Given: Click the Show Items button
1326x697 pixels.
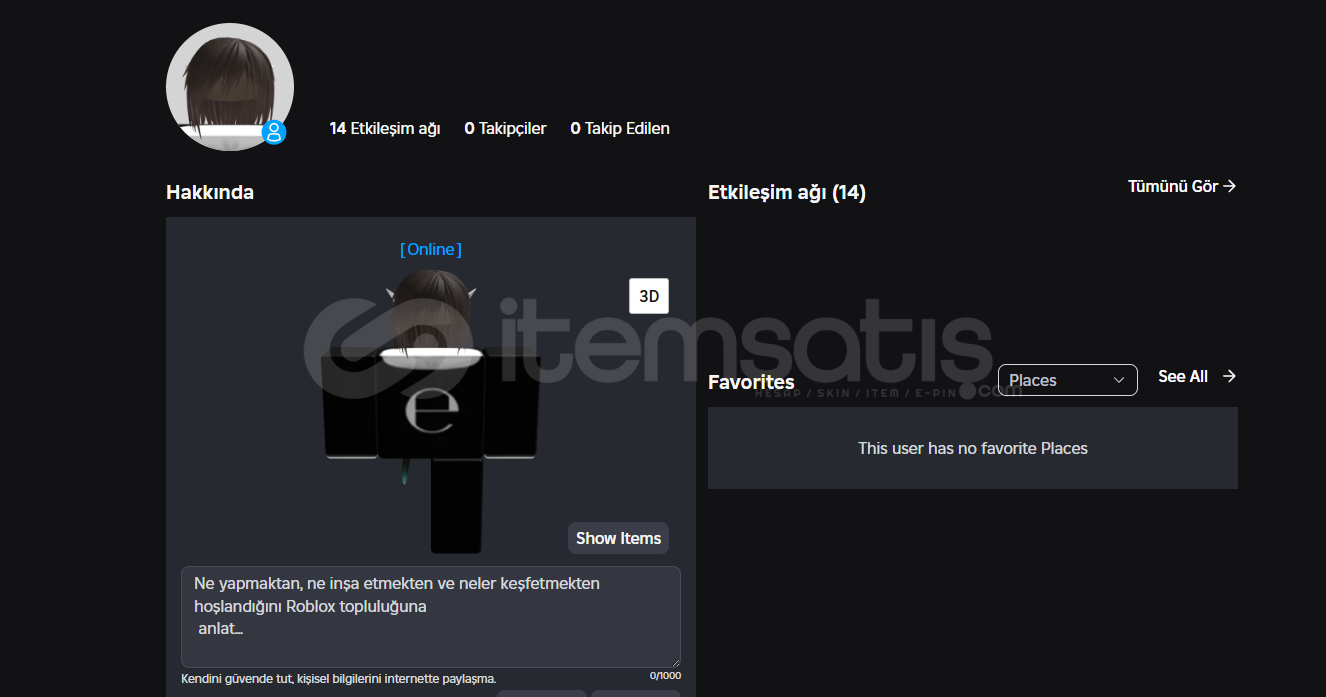Looking at the screenshot, I should point(618,538).
